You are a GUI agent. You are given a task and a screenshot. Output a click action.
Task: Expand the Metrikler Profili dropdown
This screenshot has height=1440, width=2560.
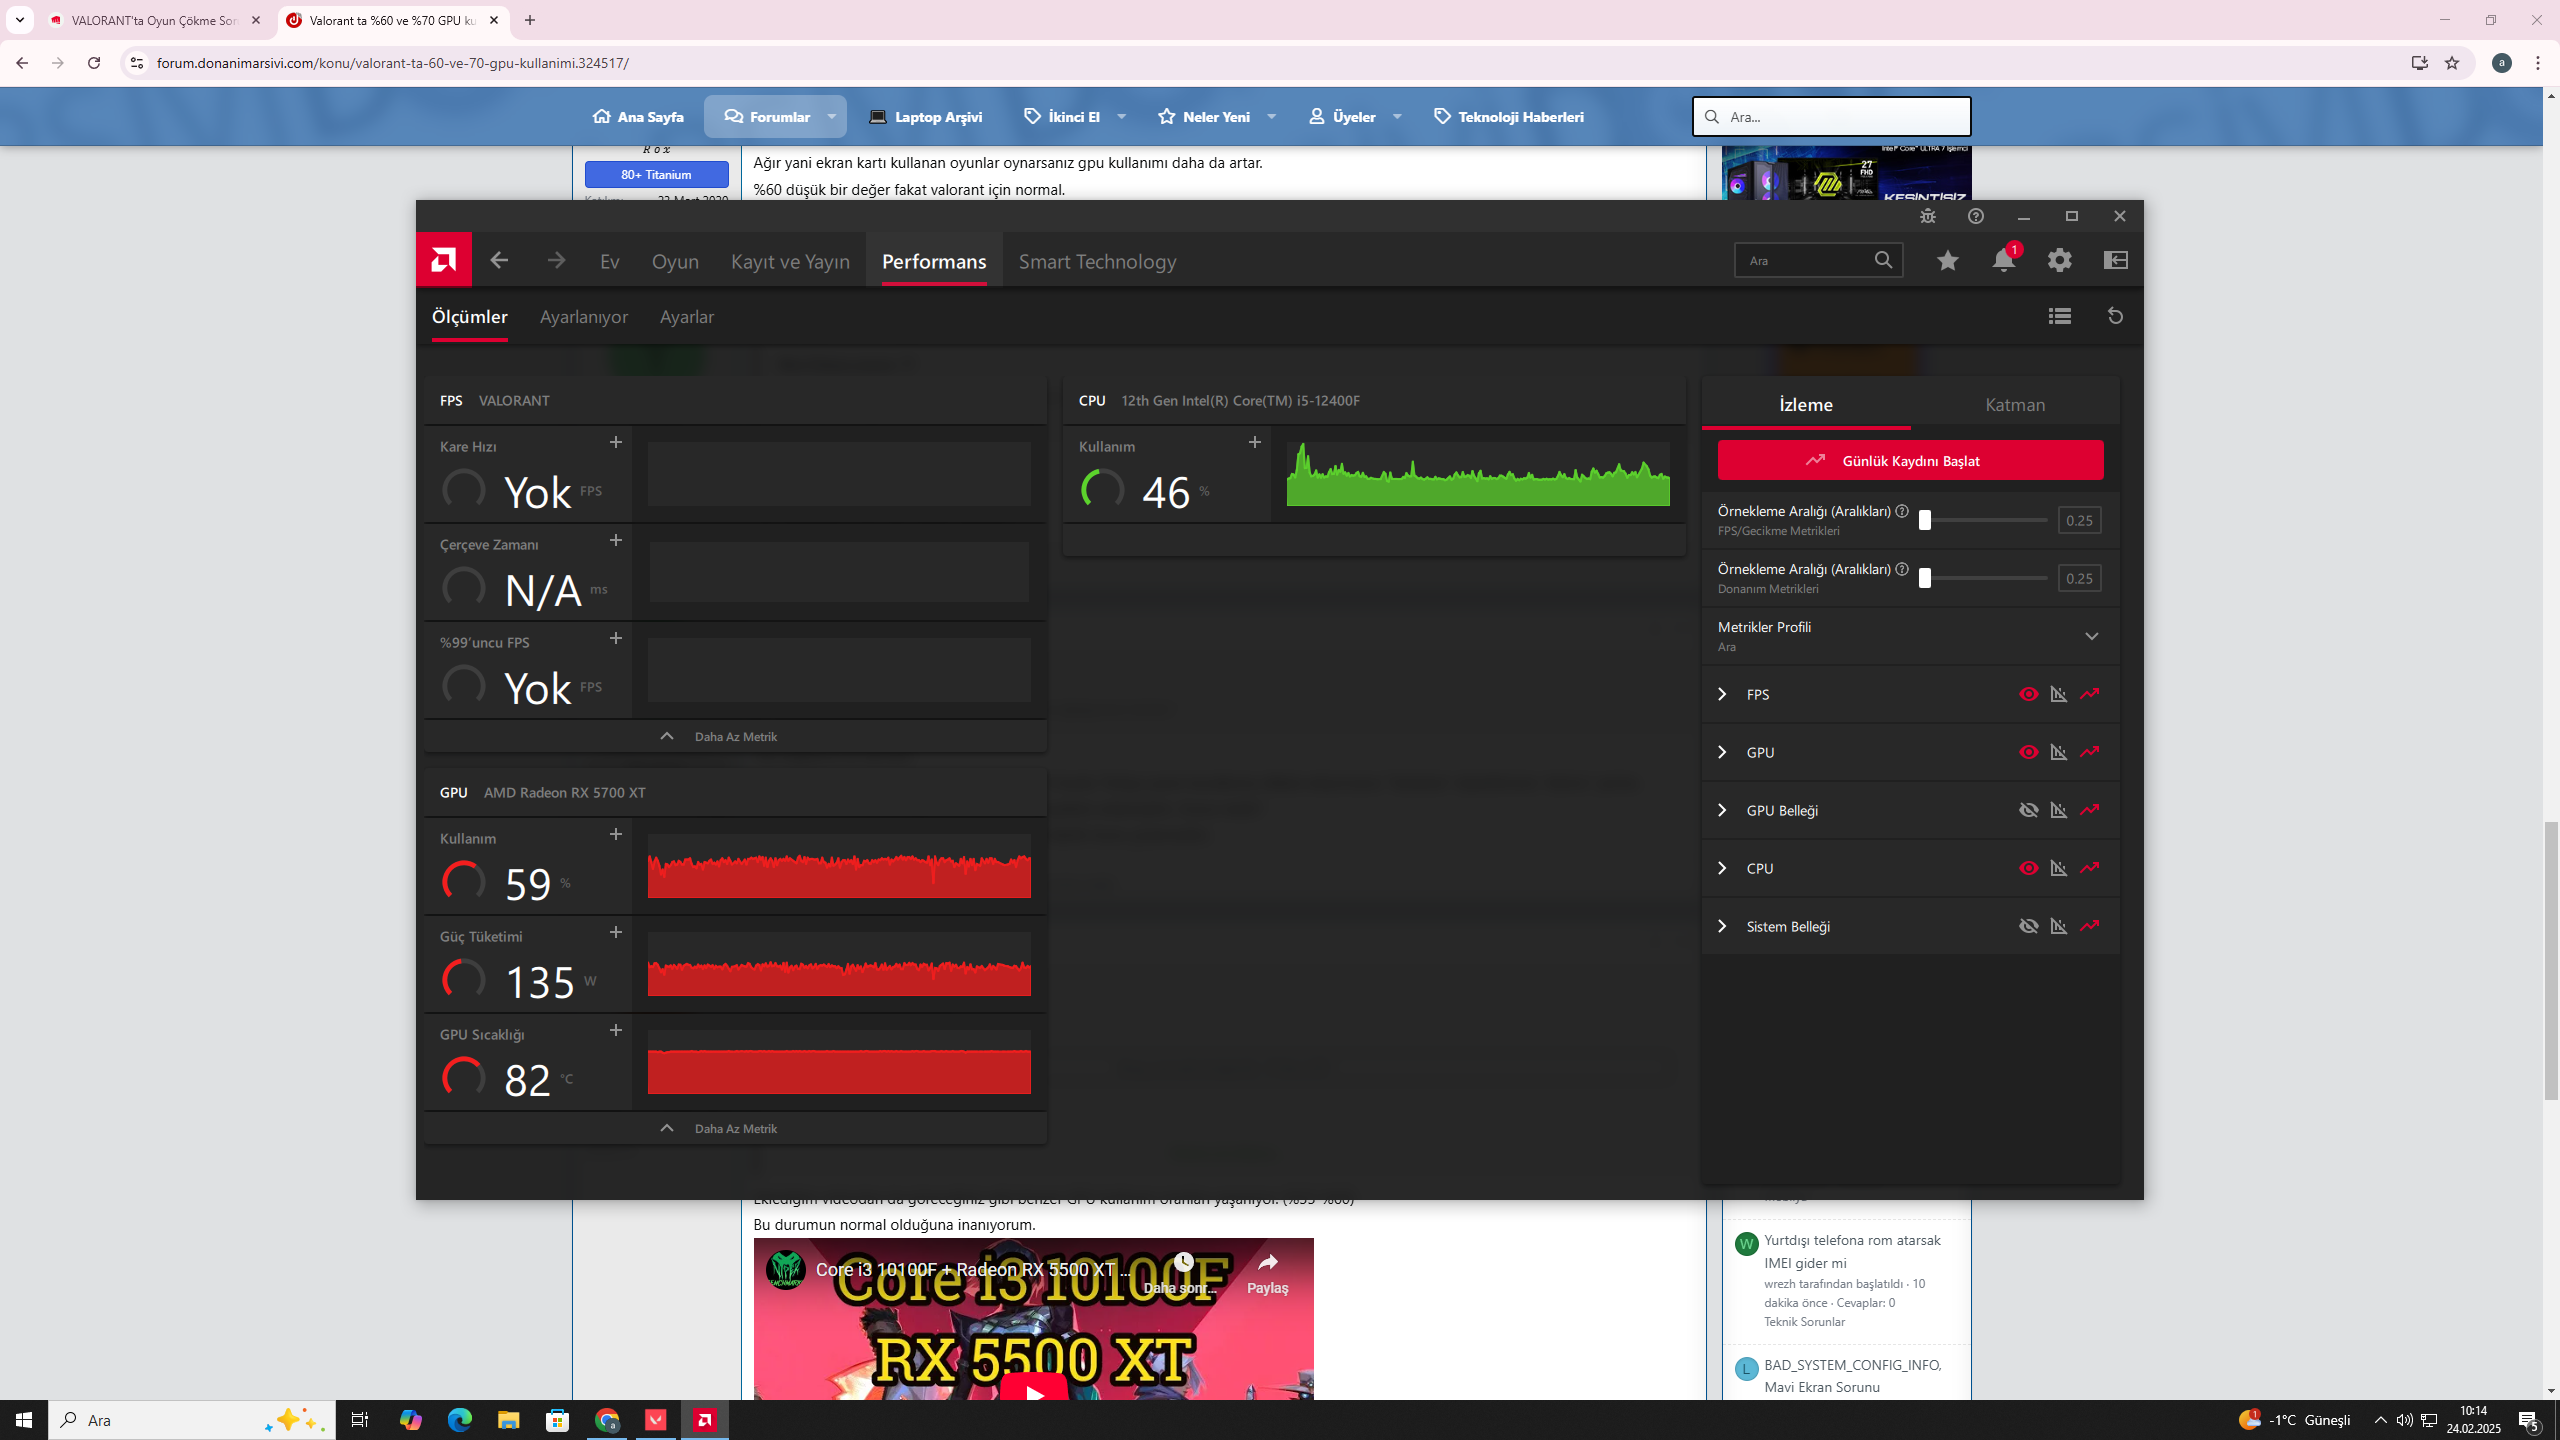(2091, 636)
